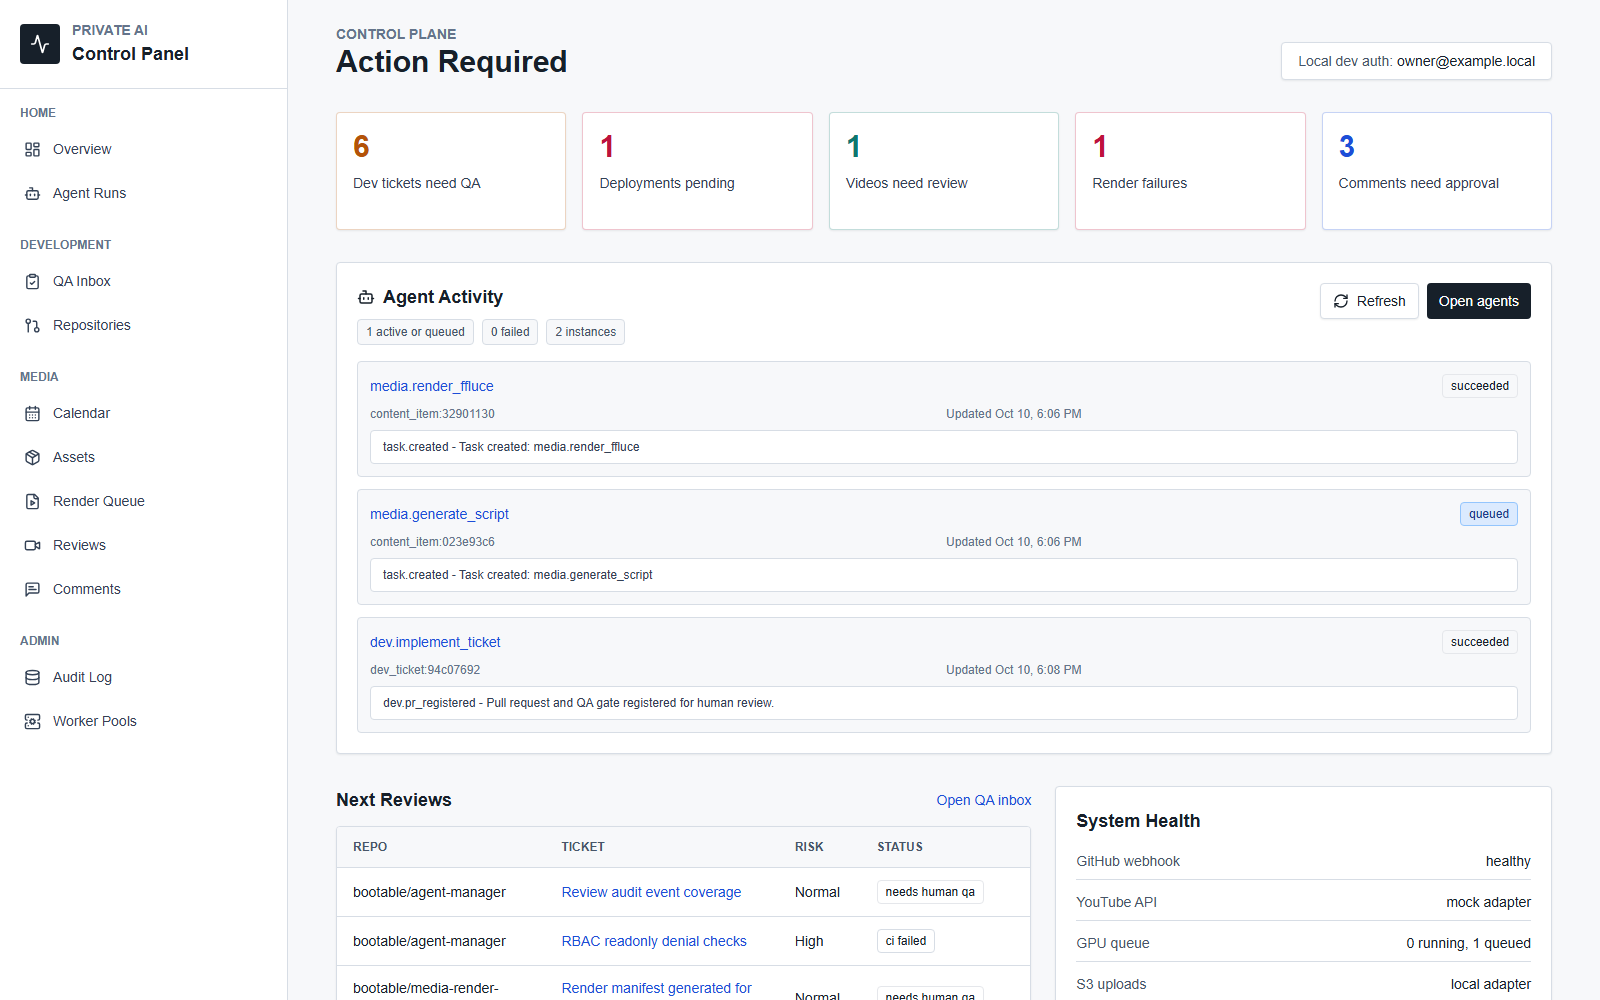
Task: Click the Audit Log database icon
Action: coord(32,677)
